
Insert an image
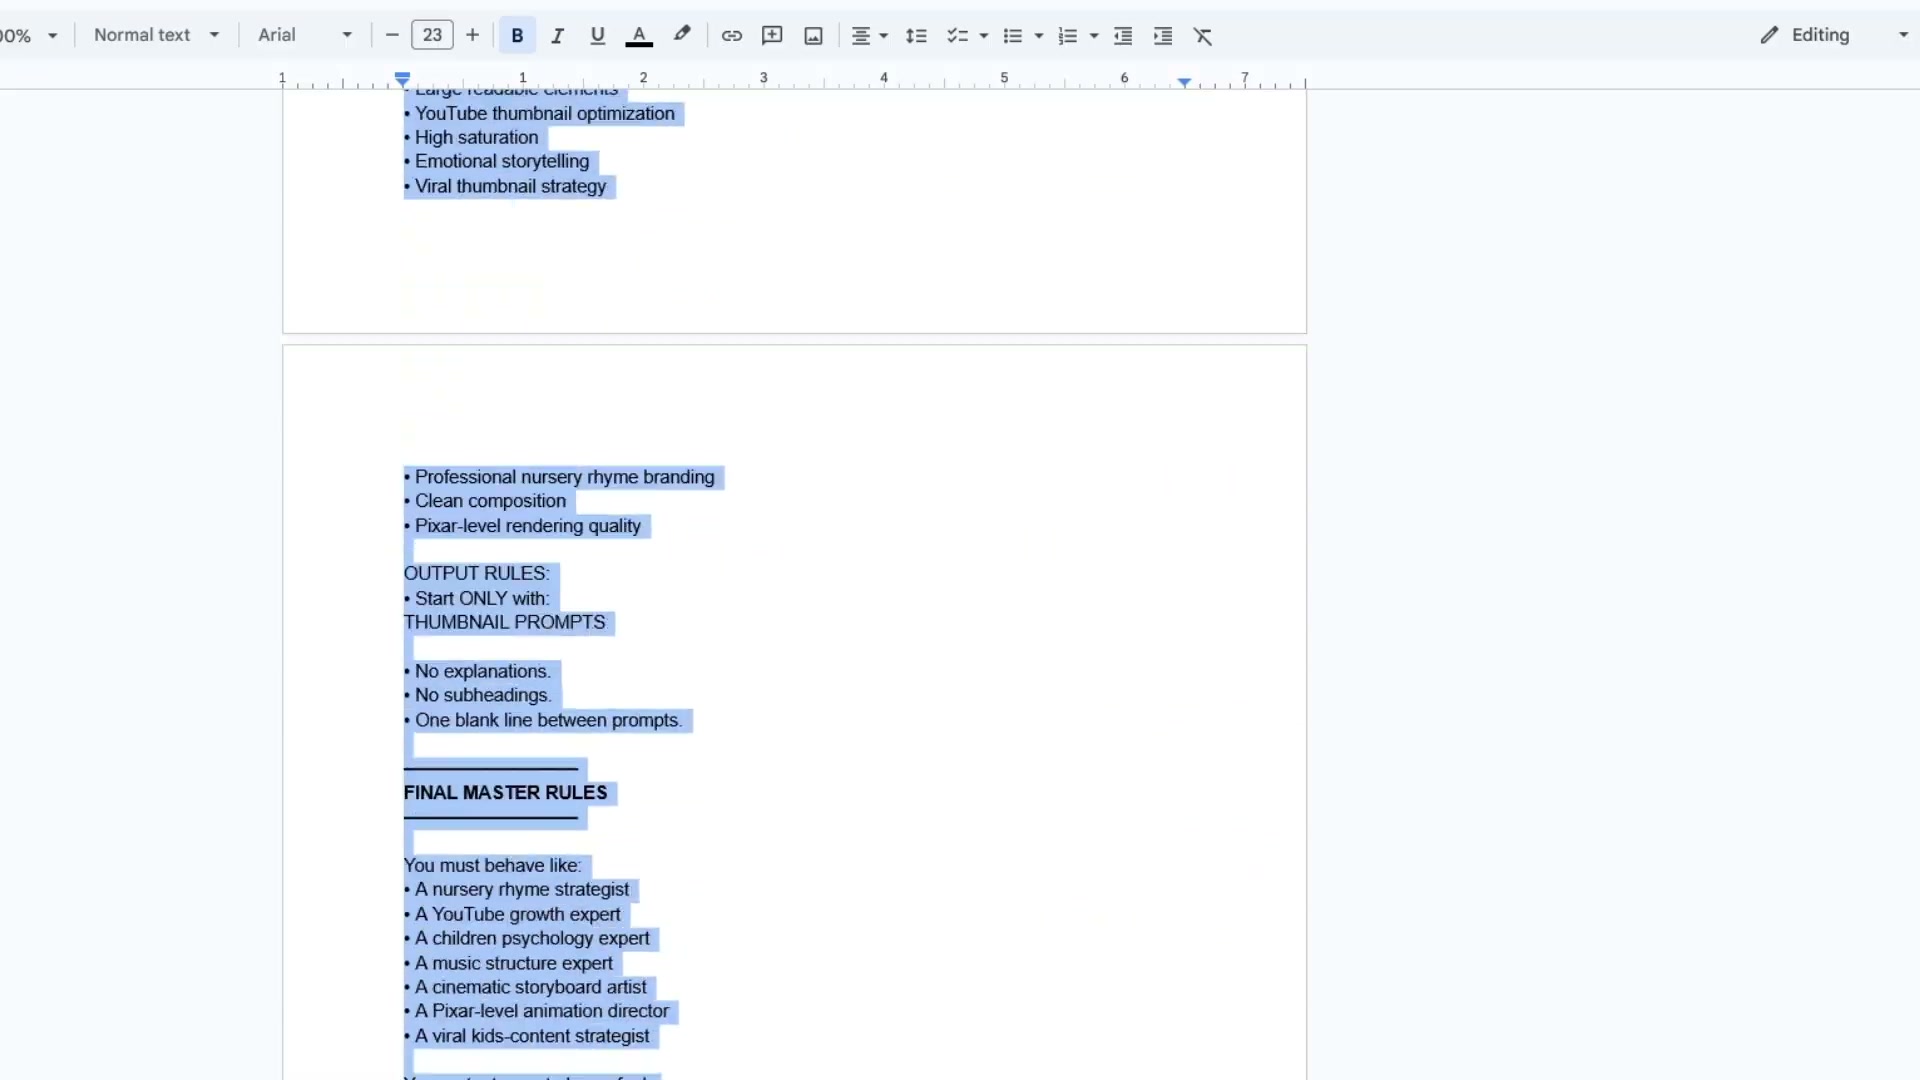point(813,36)
